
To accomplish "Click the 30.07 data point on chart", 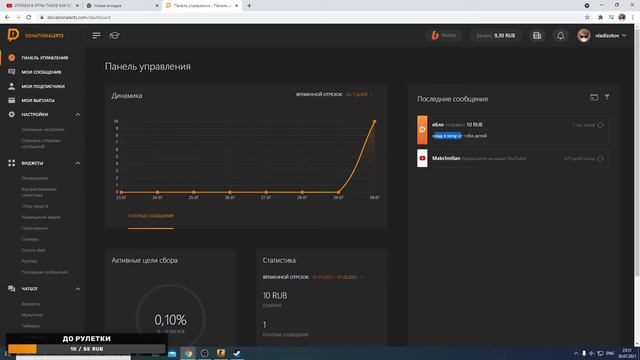I will point(375,121).
